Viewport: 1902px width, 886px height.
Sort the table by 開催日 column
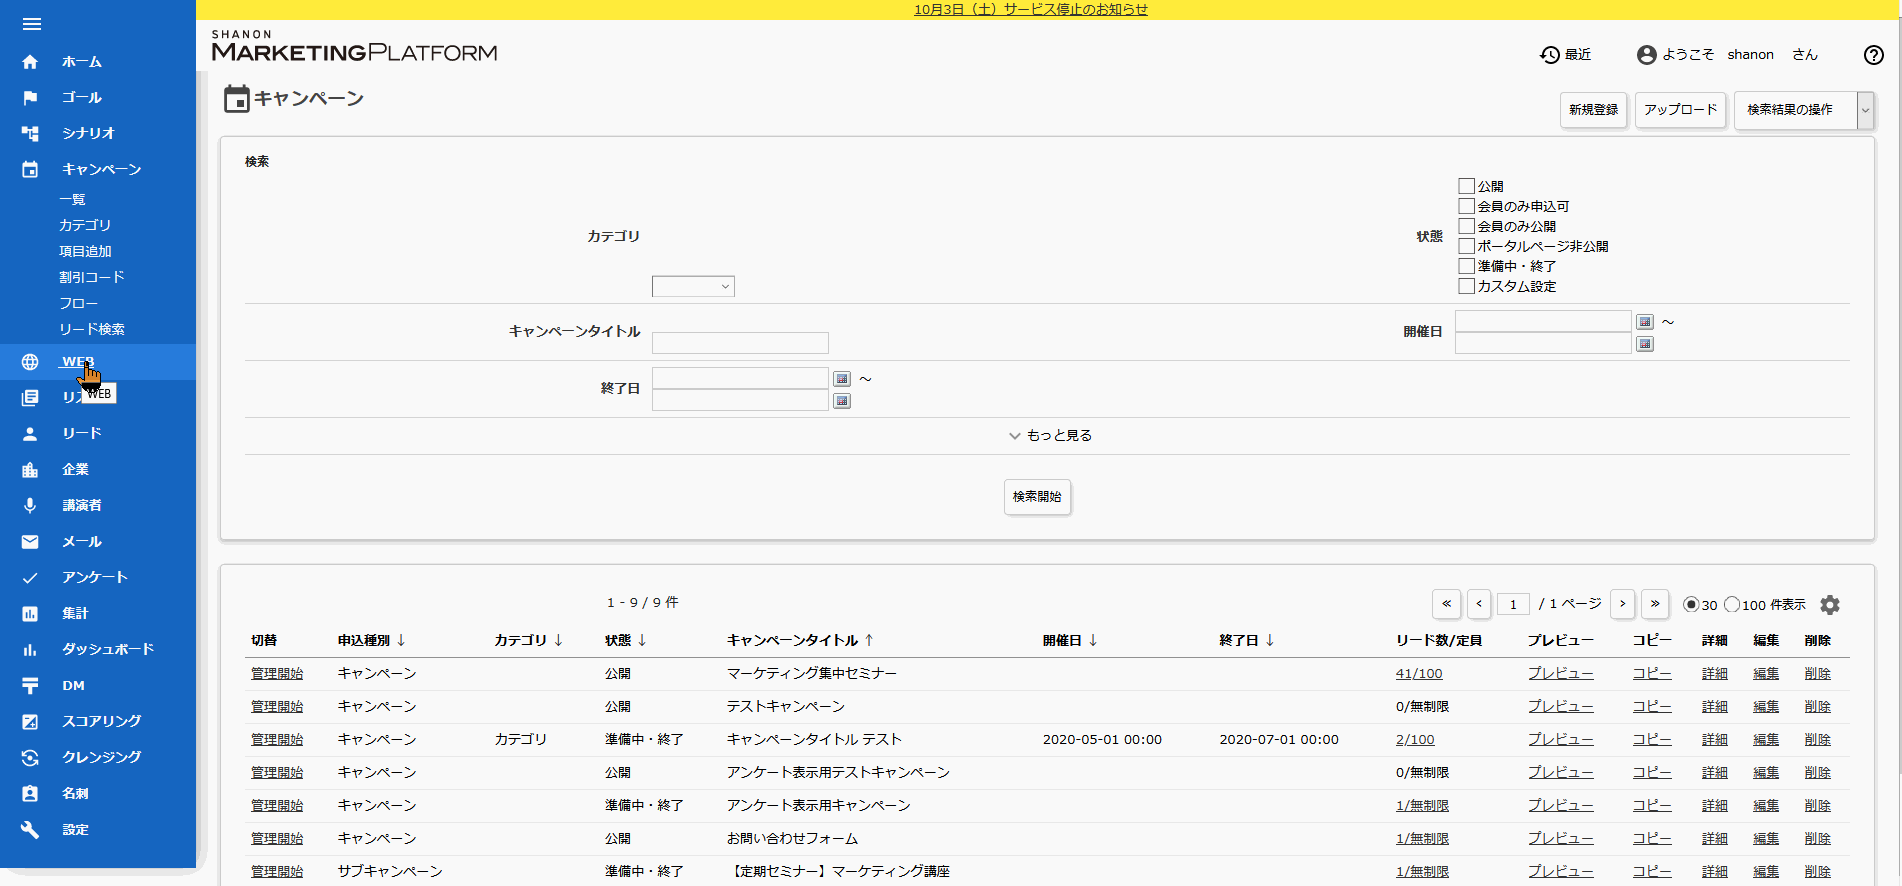pyautogui.click(x=1070, y=640)
